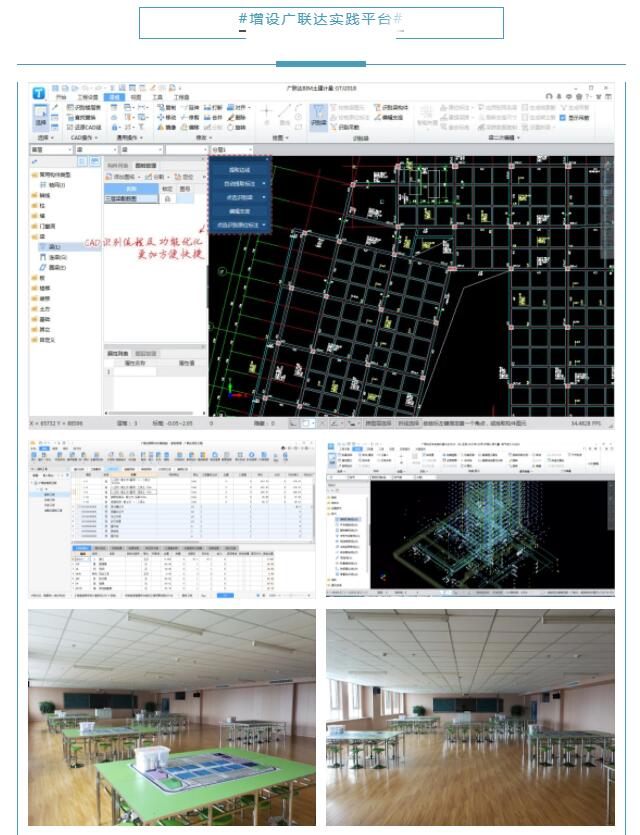This screenshot has height=835, width=640.
Task: Click 编辑支座 in the floating panel
Action: point(240,211)
